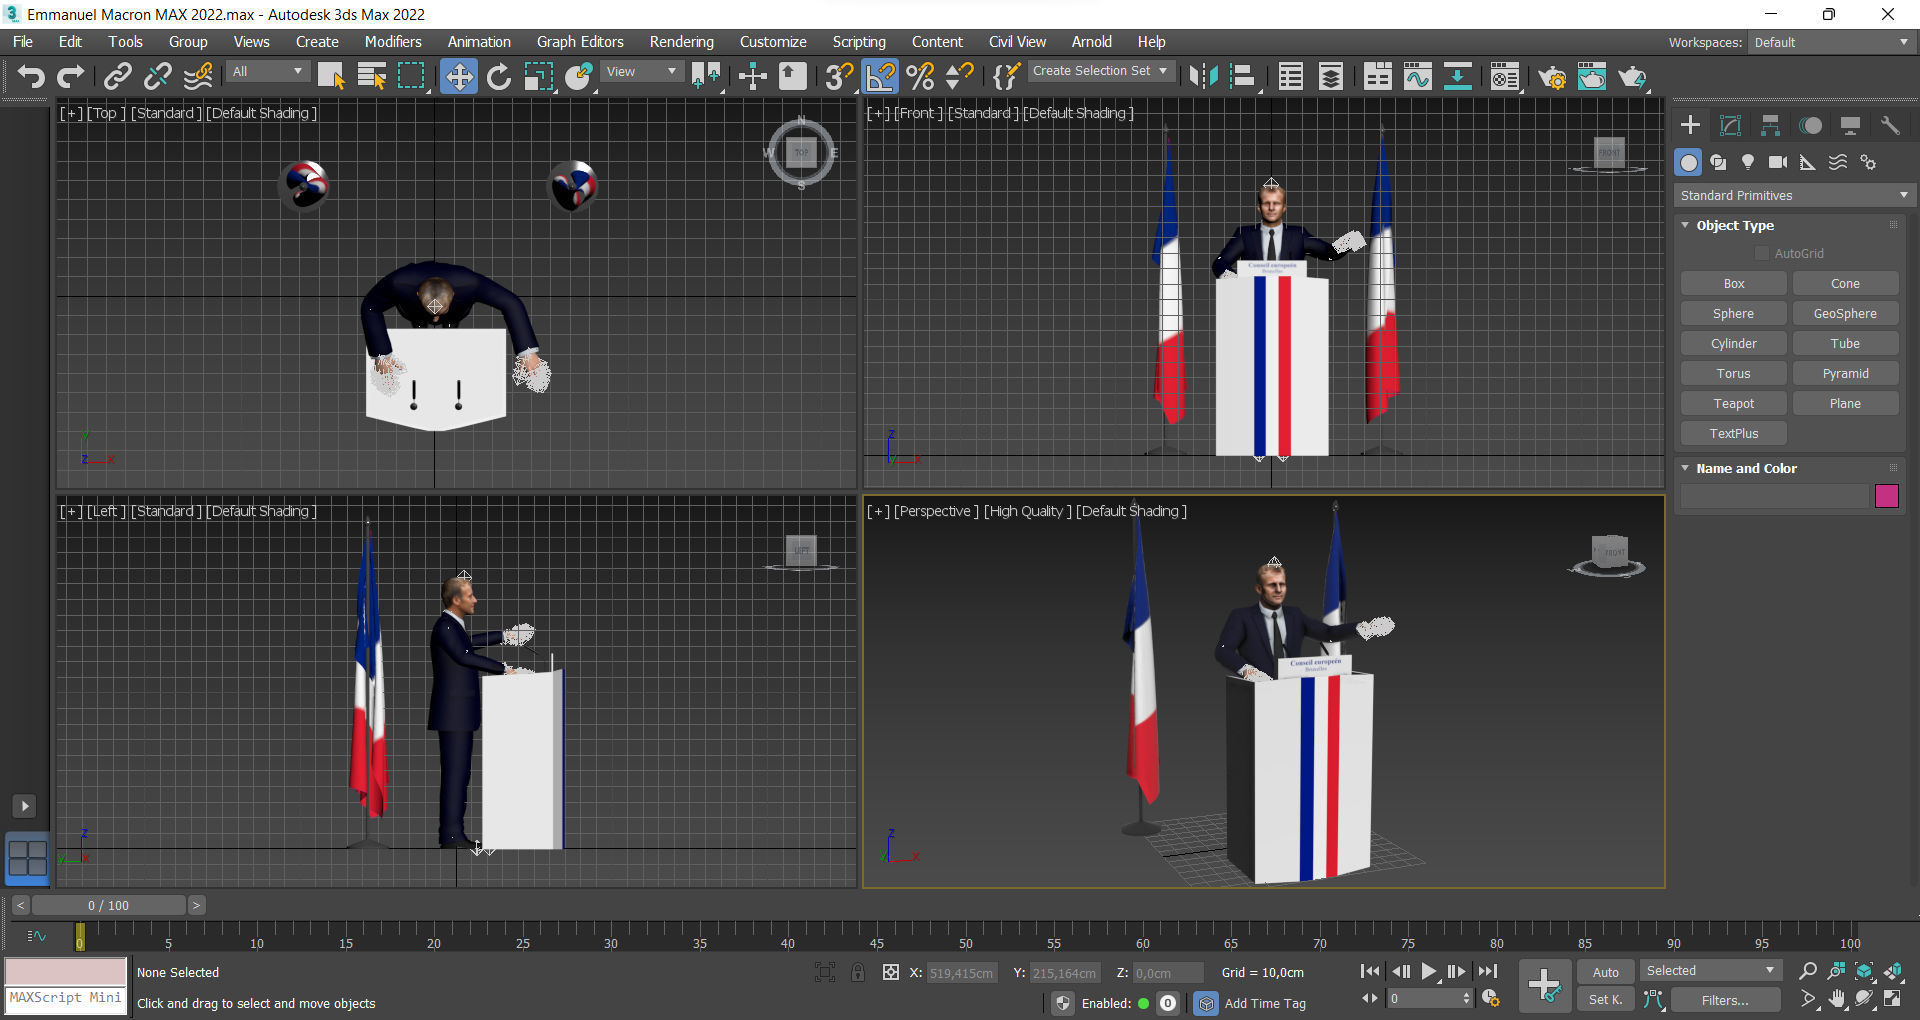1920x1020 pixels.
Task: Open the Align tool
Action: coord(1243,76)
